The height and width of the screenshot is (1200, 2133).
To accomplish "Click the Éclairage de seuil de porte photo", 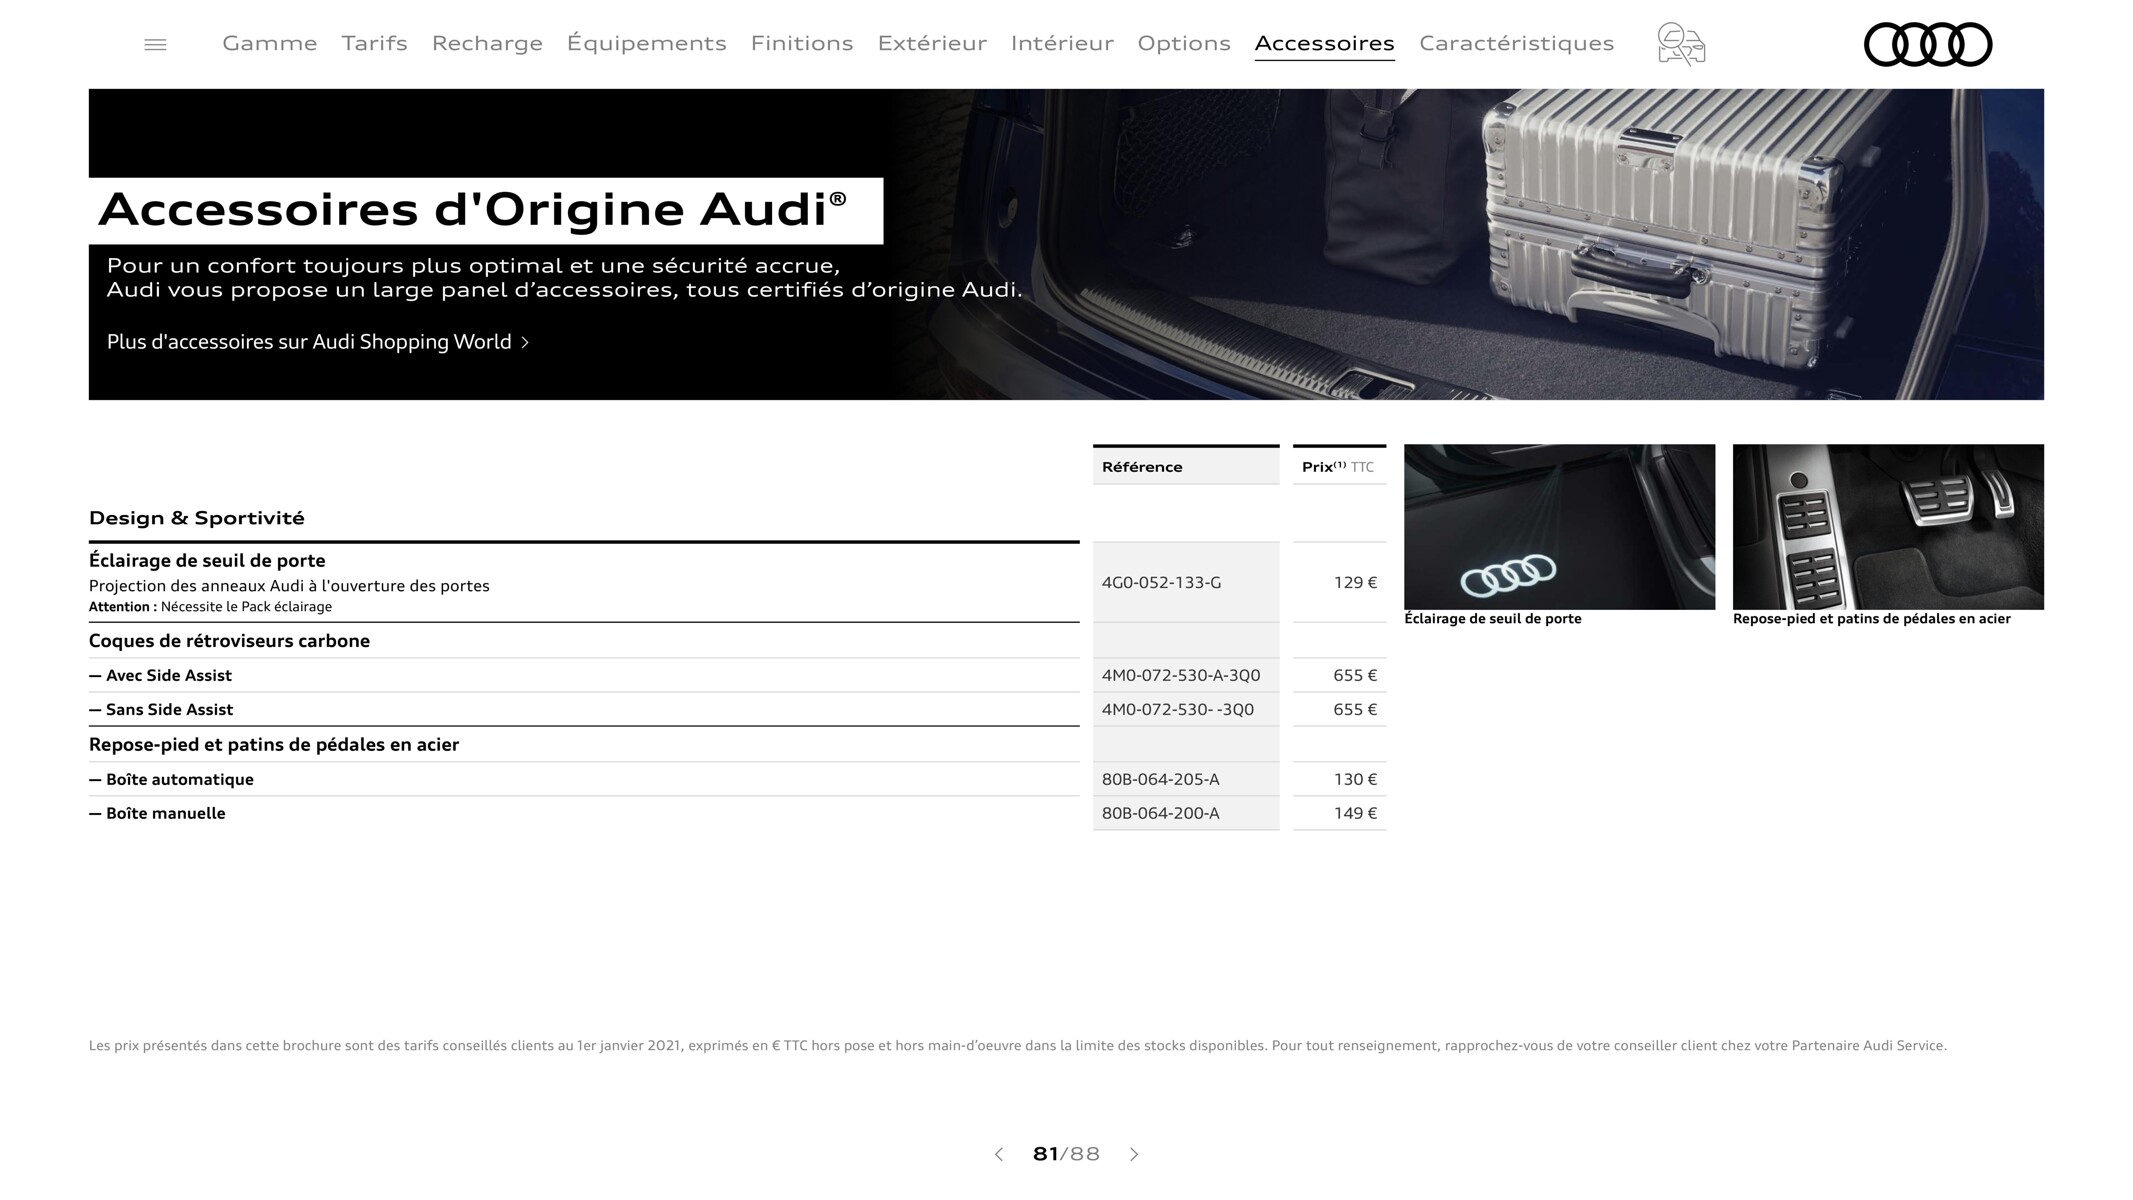I will 1559,527.
